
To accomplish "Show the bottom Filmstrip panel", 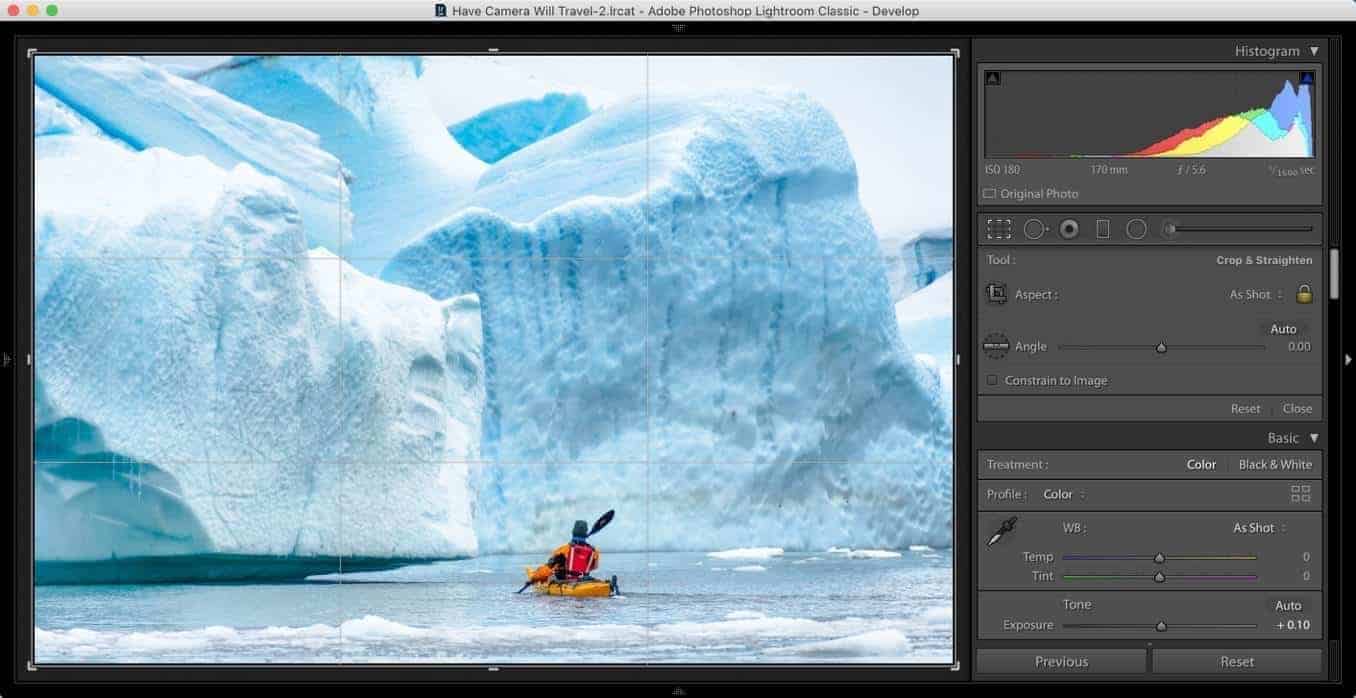I will [679, 690].
